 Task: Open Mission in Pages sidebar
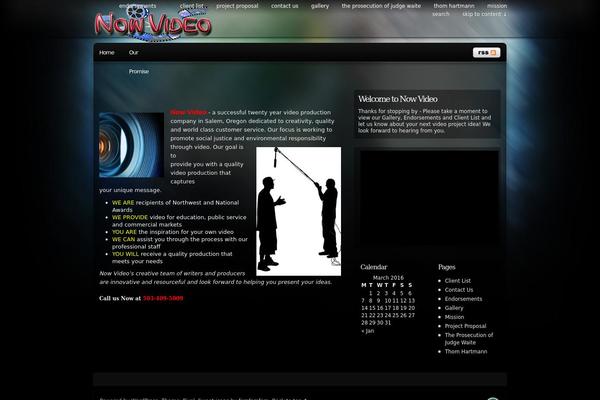coord(454,317)
